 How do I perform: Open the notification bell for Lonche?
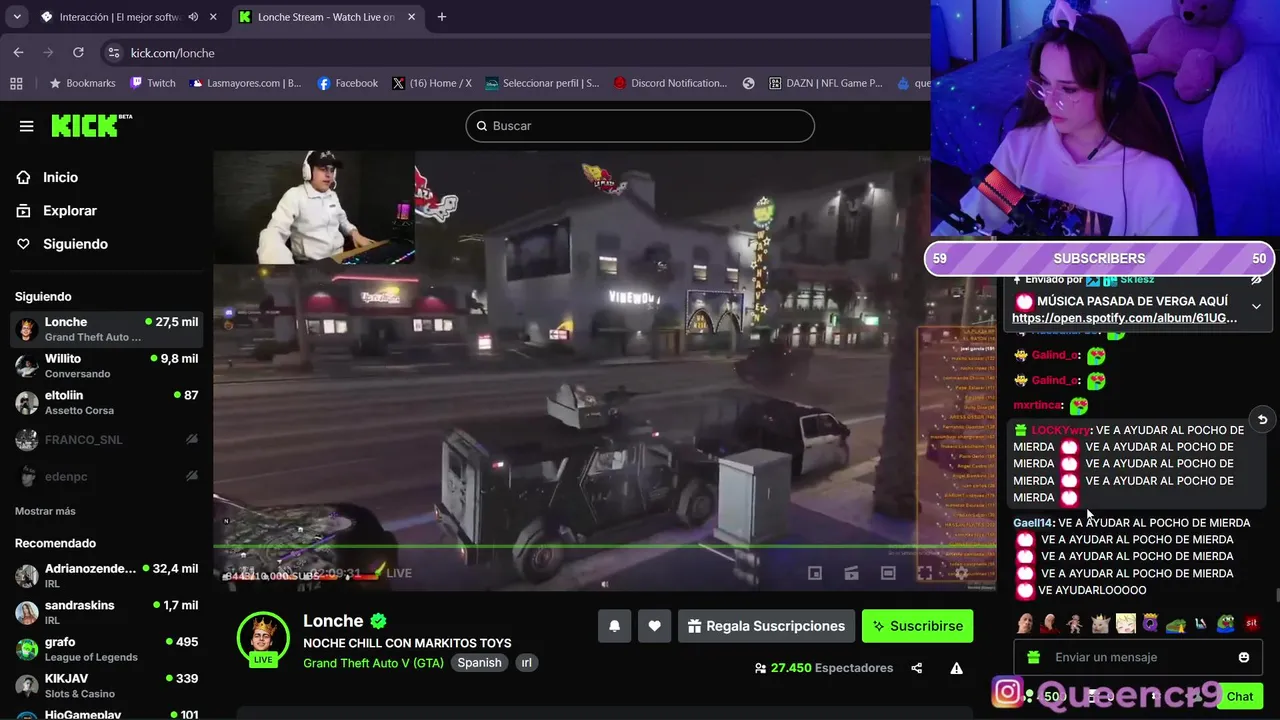615,626
